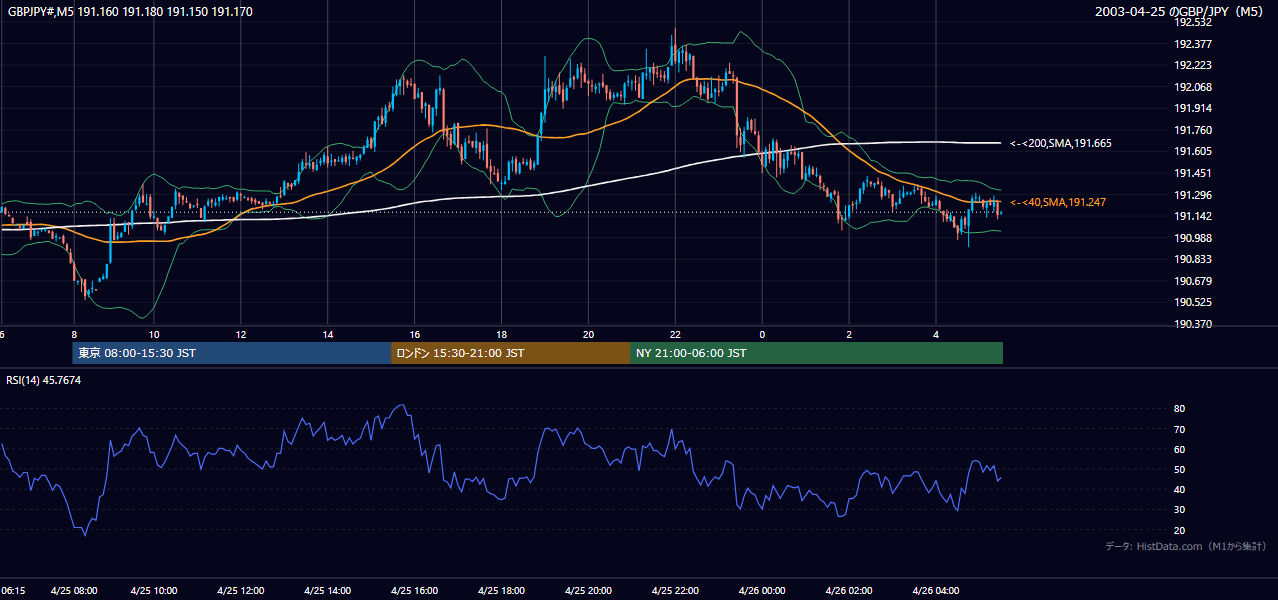The image size is (1278, 600).
Task: Click the 4/25 08:00 bottom time label
Action: 74,591
